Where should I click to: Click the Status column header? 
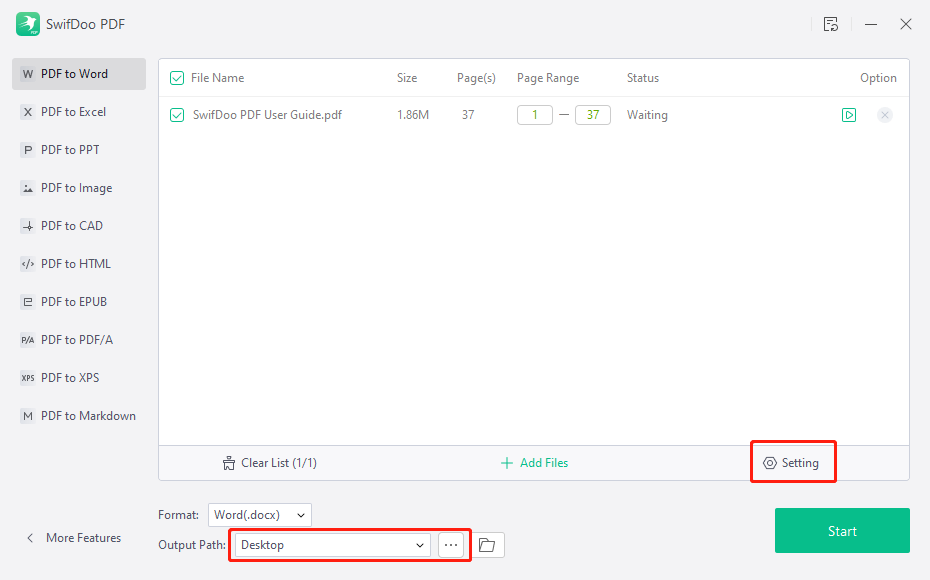tap(643, 78)
